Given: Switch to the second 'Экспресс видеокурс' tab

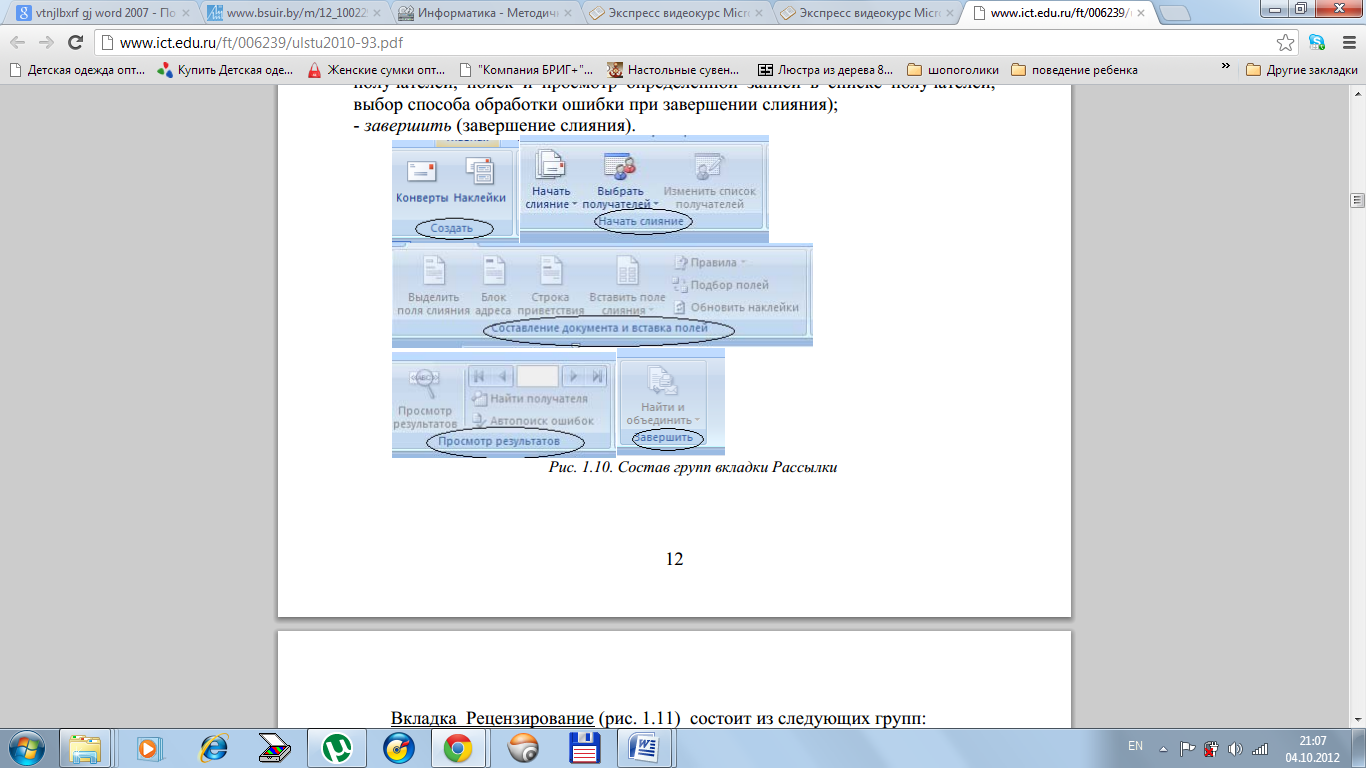Looking at the screenshot, I should [869, 14].
